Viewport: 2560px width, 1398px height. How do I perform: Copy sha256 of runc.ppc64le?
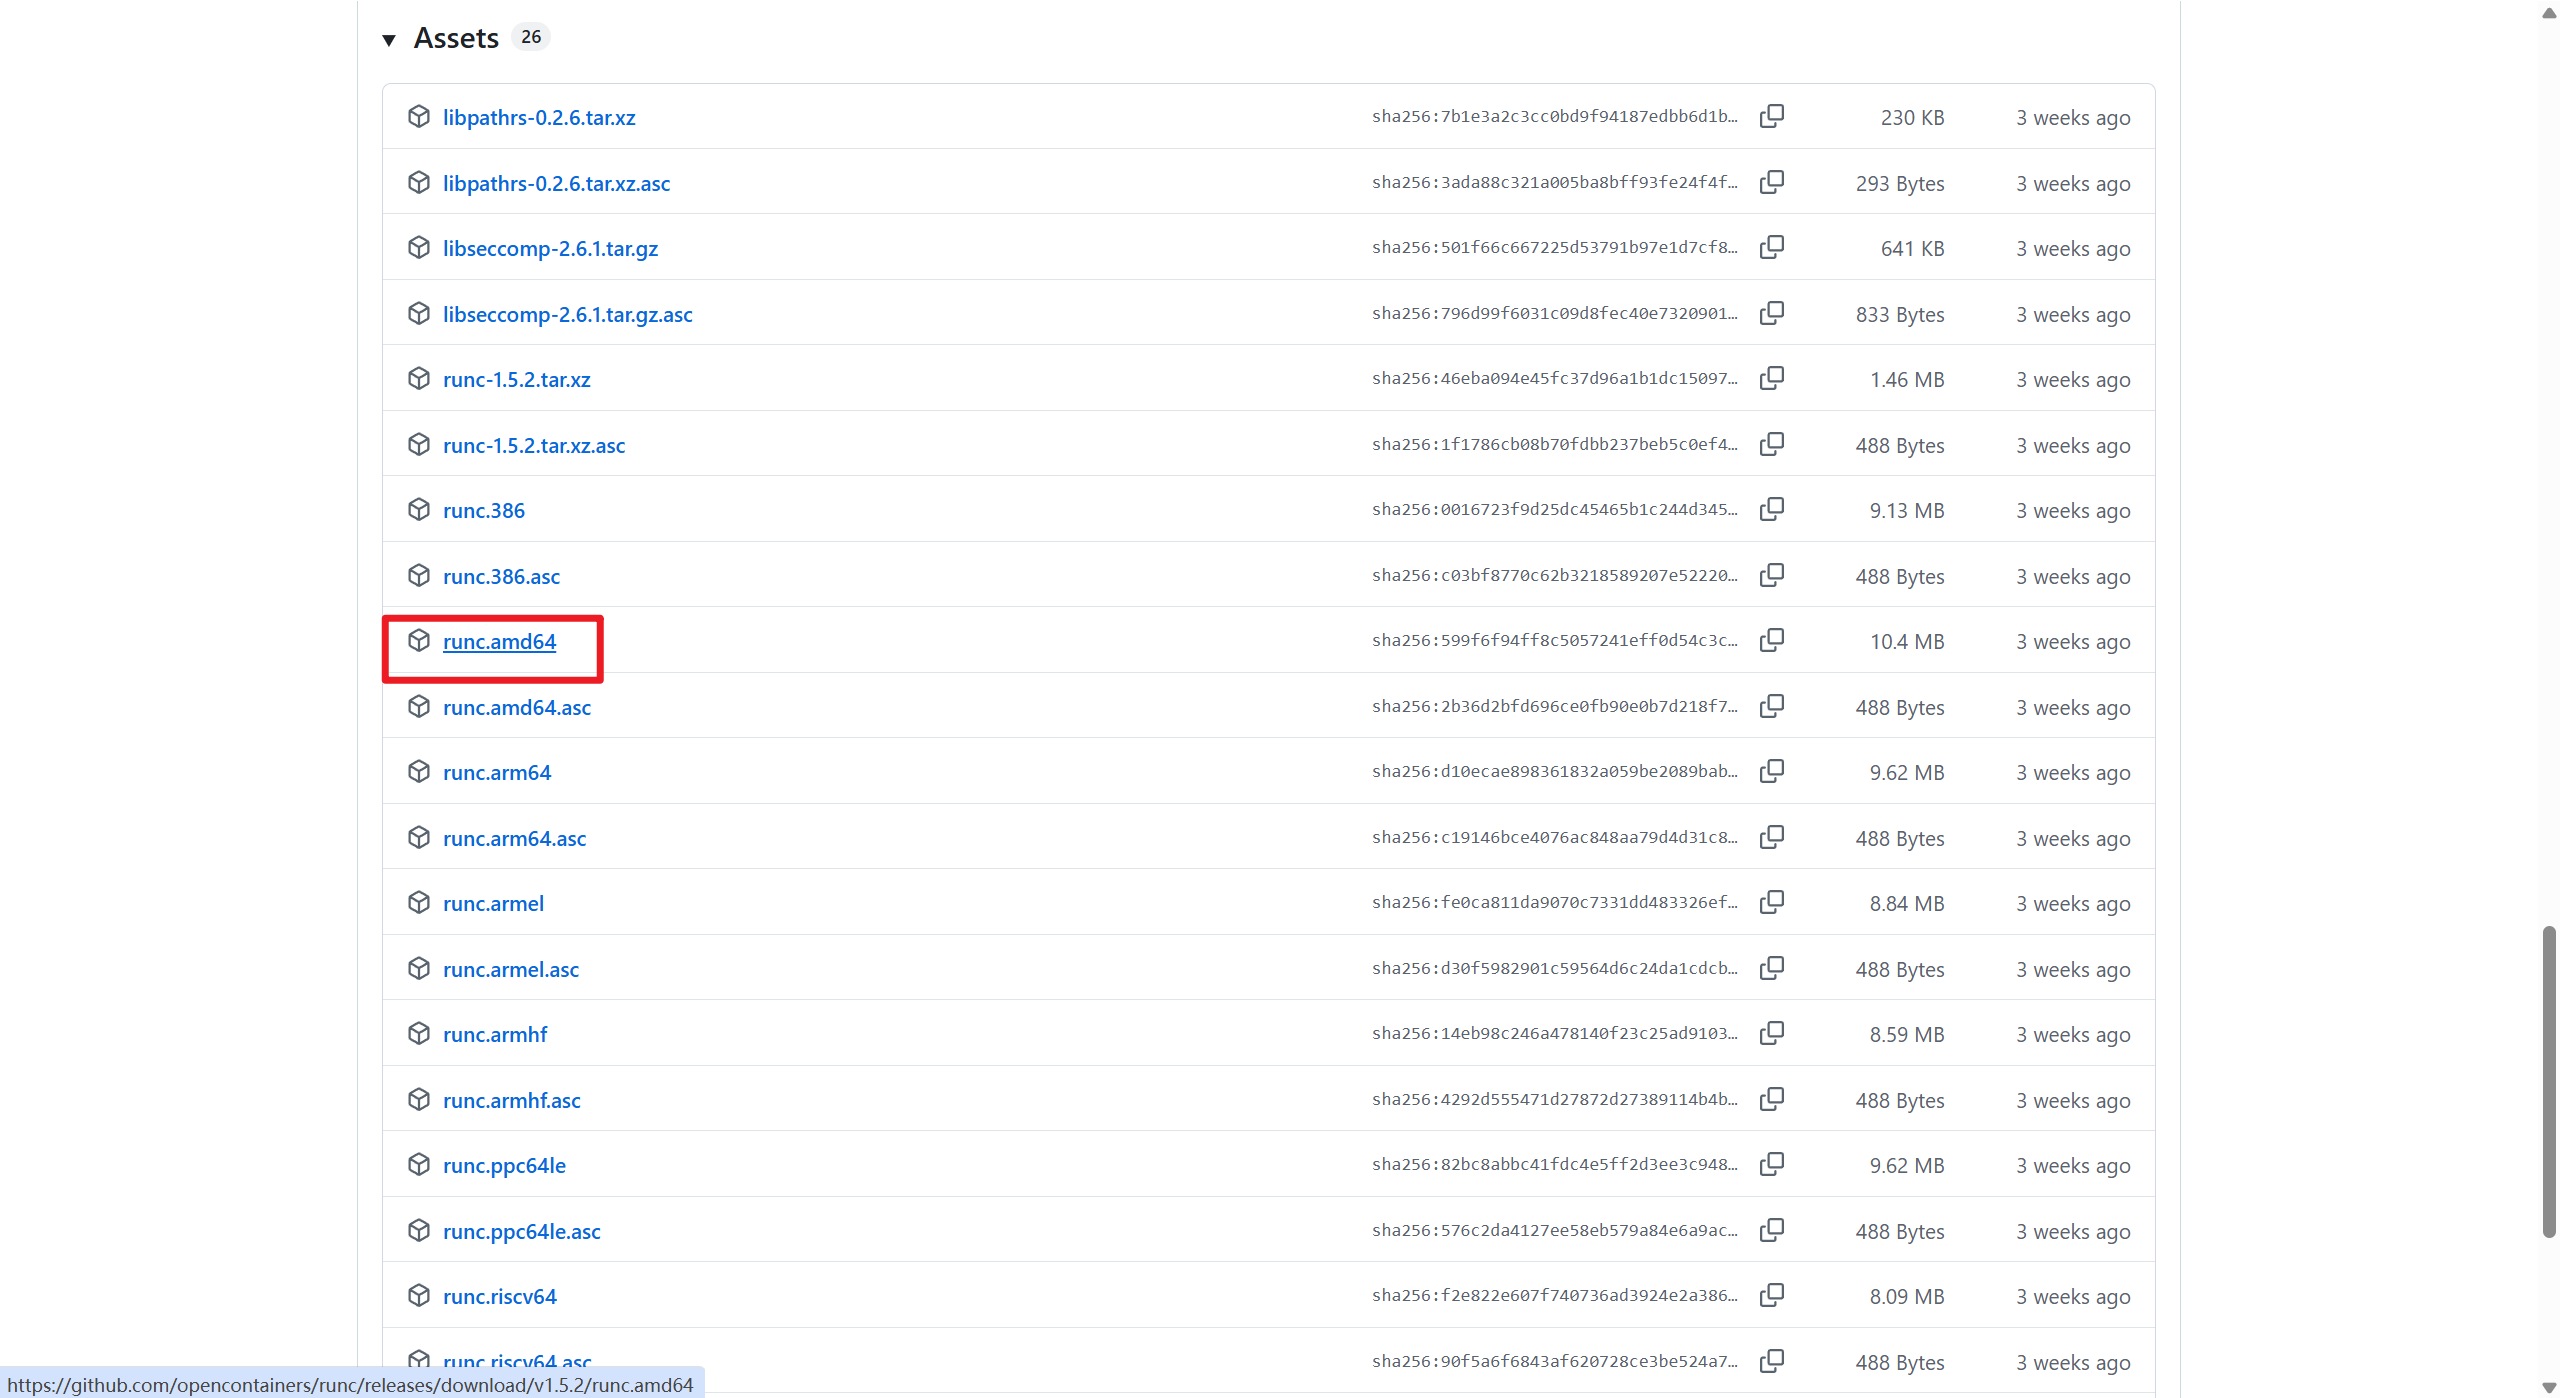(x=1771, y=1164)
